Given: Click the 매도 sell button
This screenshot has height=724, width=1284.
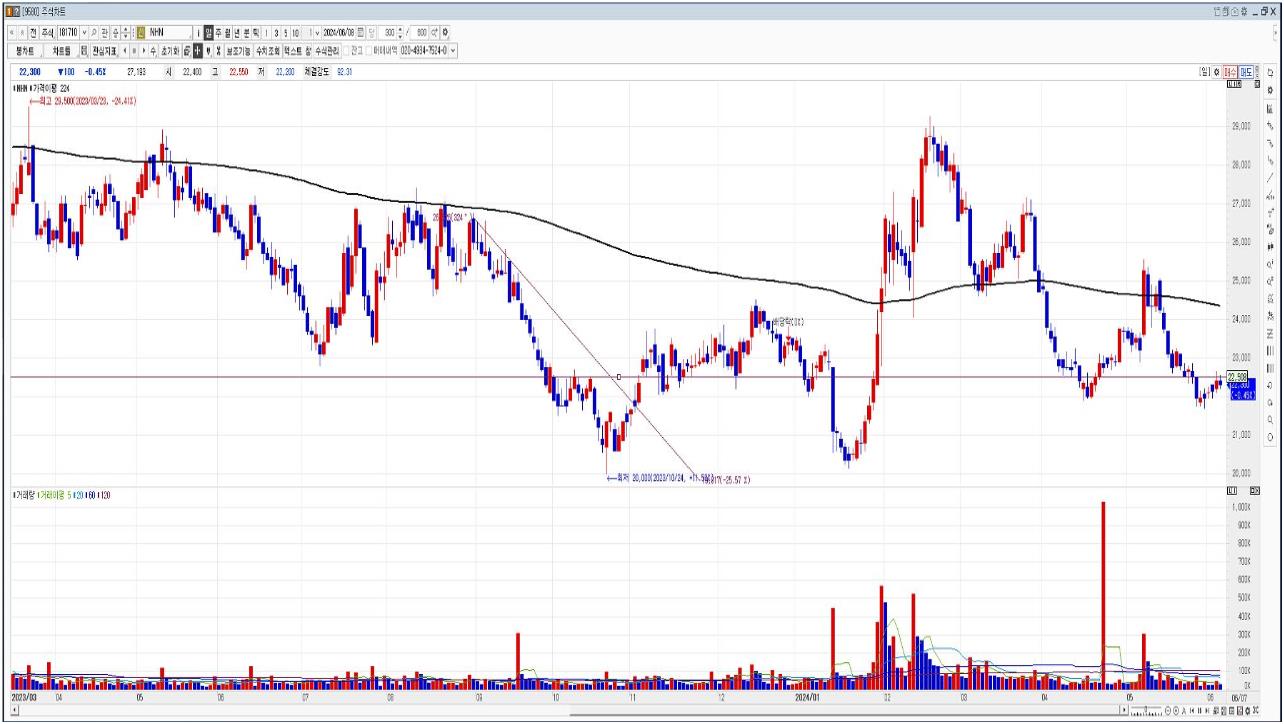Looking at the screenshot, I should [x=1246, y=72].
